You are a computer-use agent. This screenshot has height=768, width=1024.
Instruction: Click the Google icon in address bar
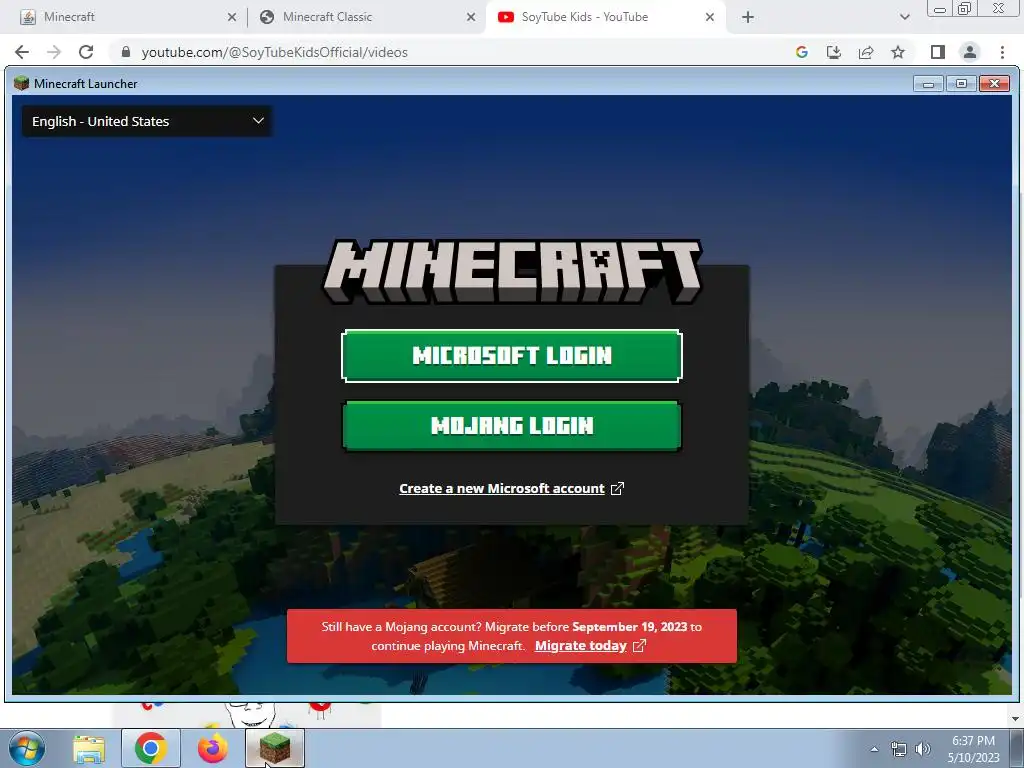tap(802, 52)
